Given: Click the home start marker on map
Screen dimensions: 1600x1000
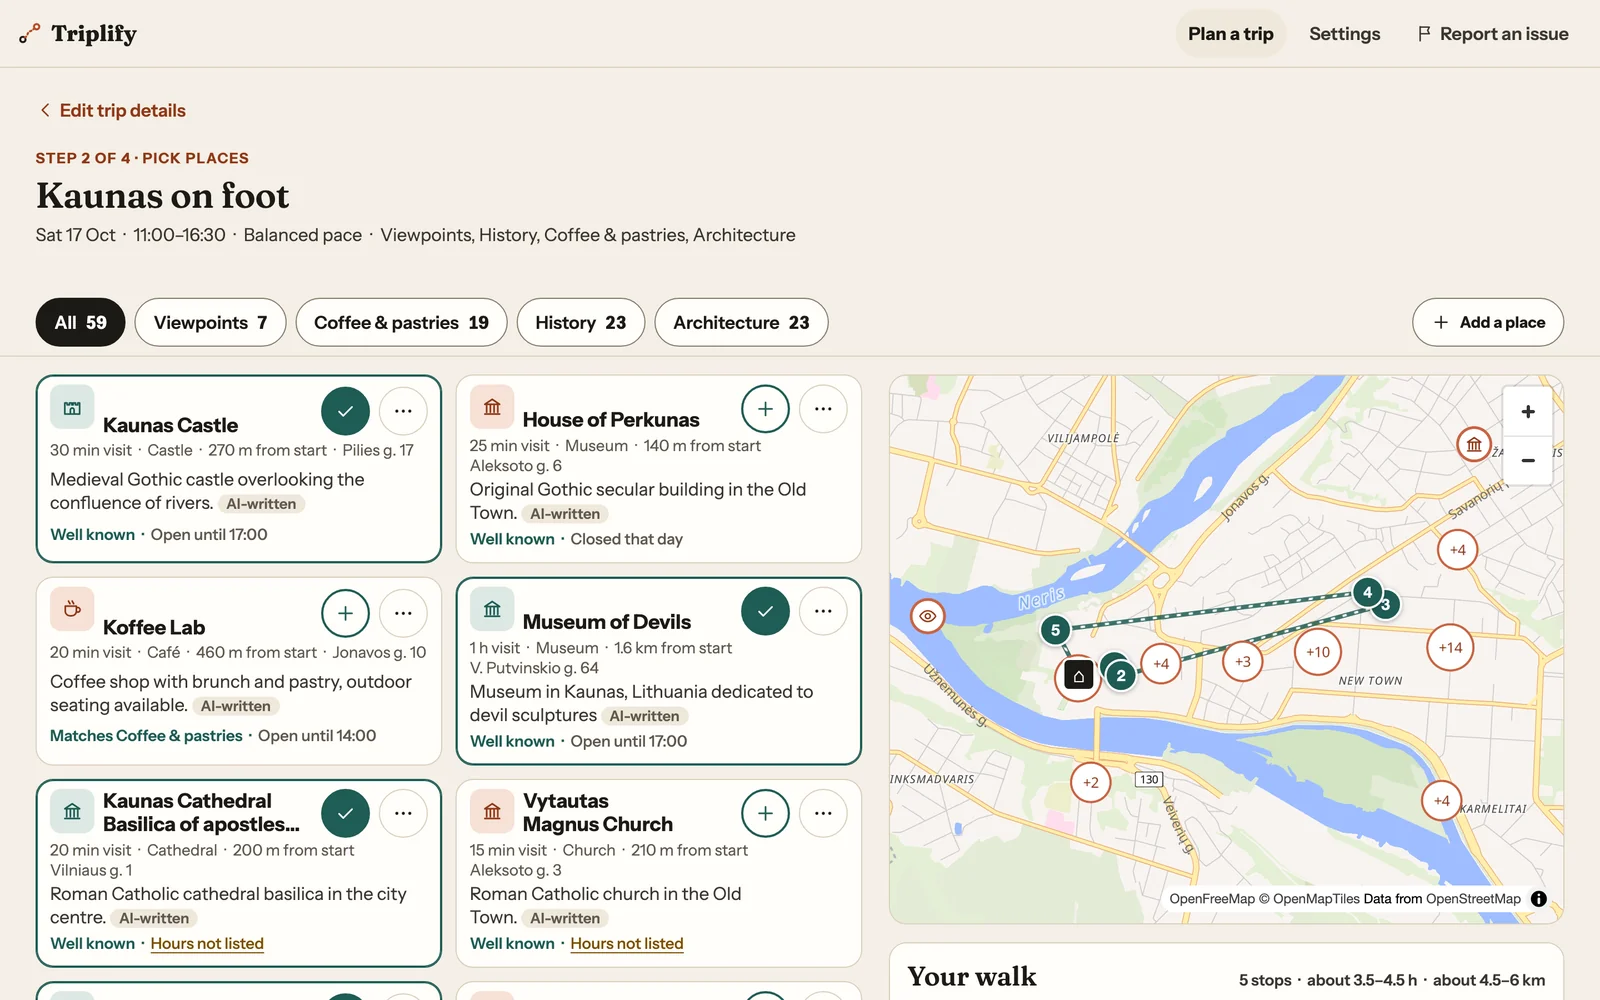Looking at the screenshot, I should click(1078, 677).
